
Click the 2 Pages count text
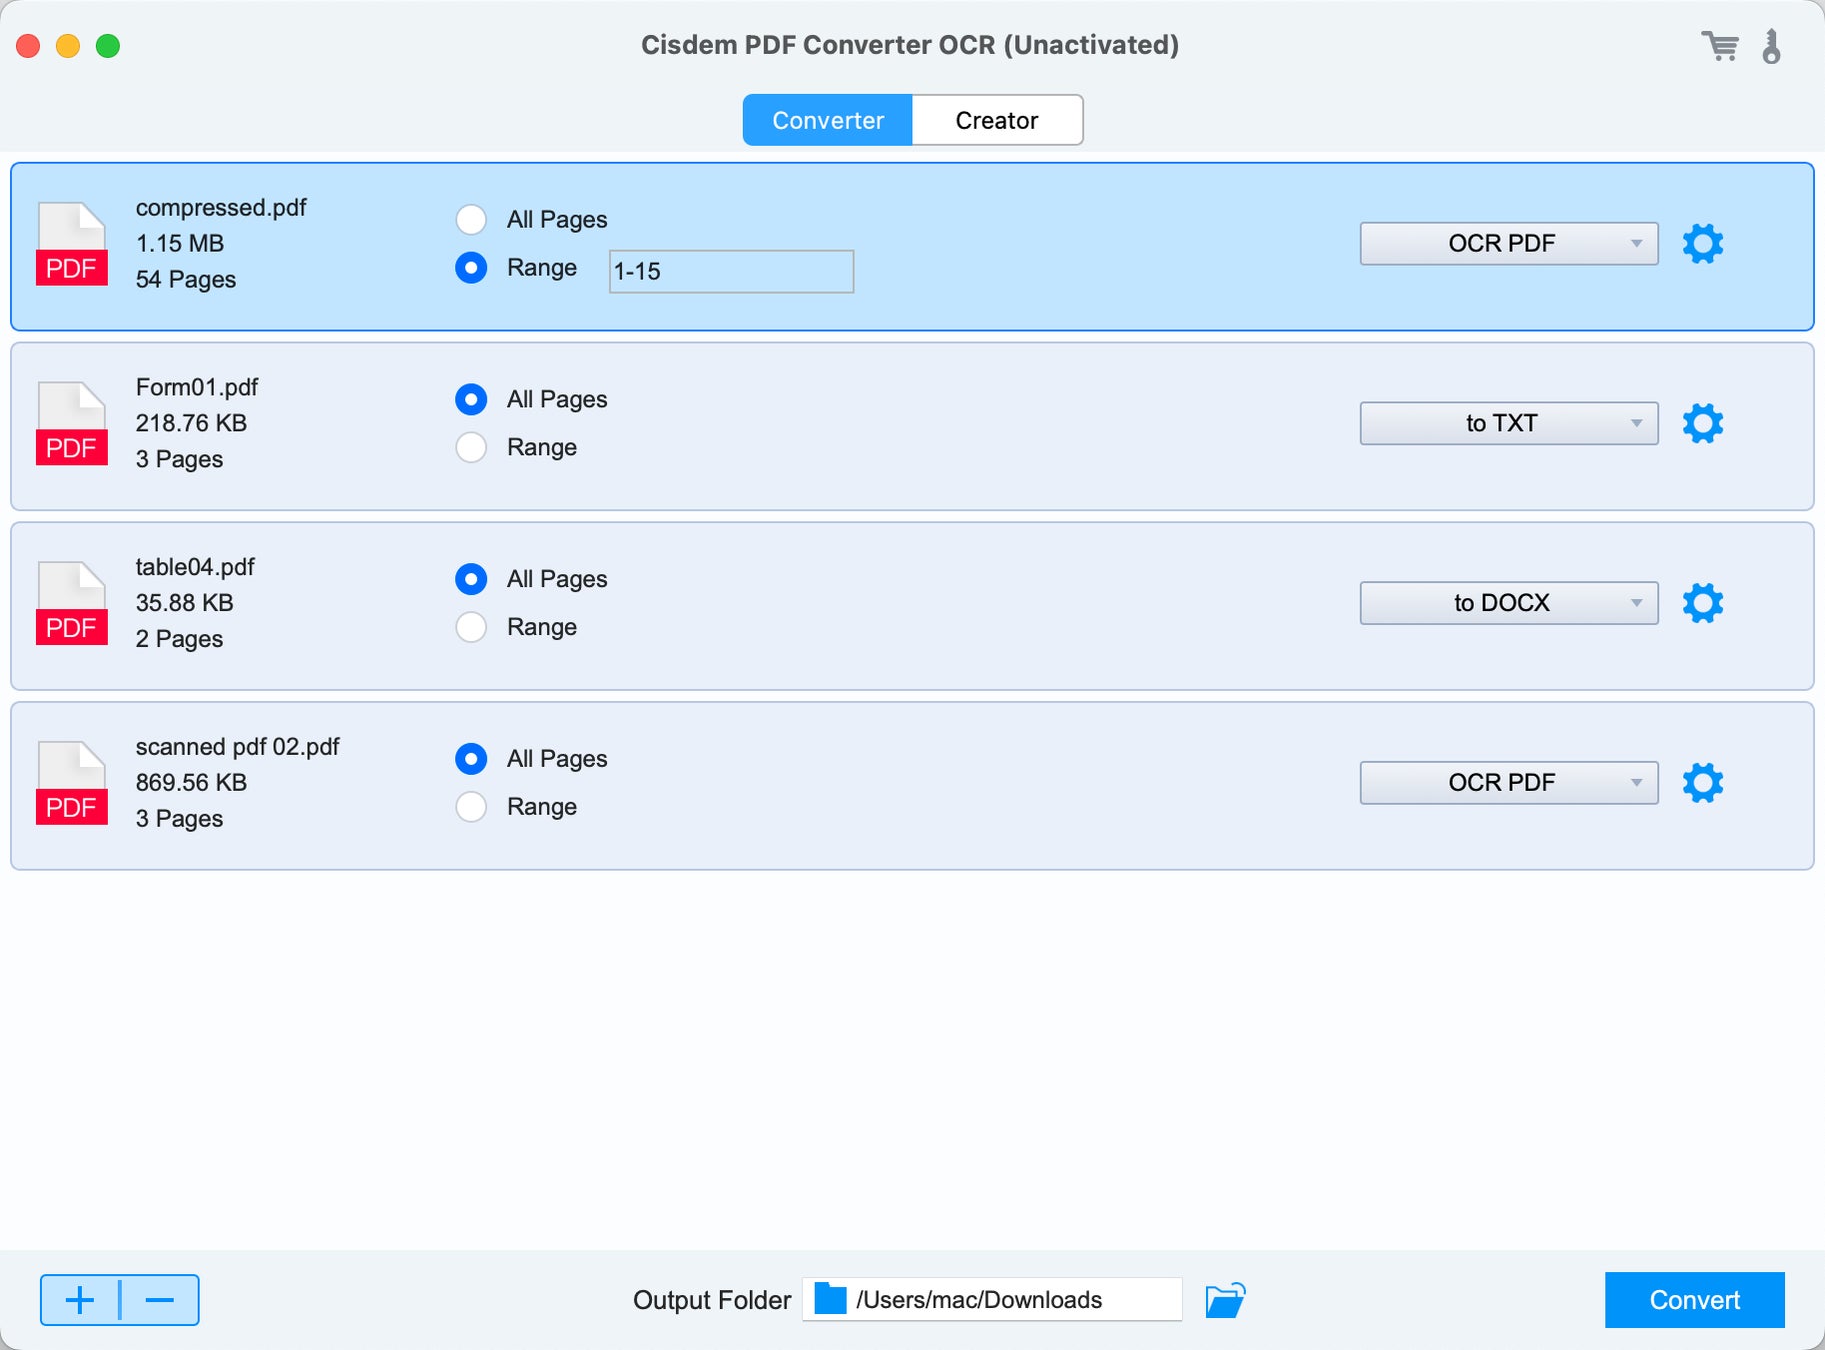tap(180, 639)
